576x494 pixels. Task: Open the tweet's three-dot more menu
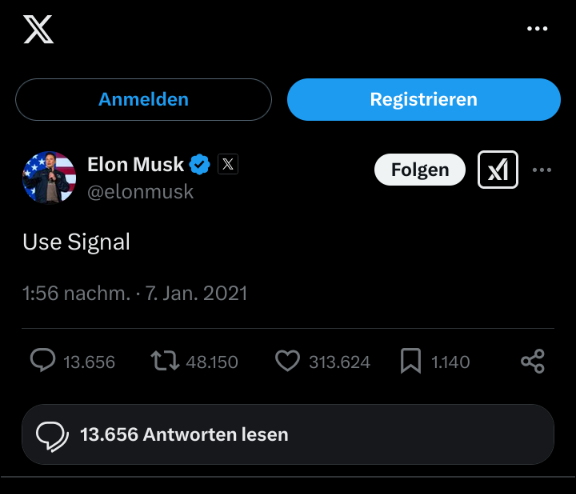click(x=542, y=170)
